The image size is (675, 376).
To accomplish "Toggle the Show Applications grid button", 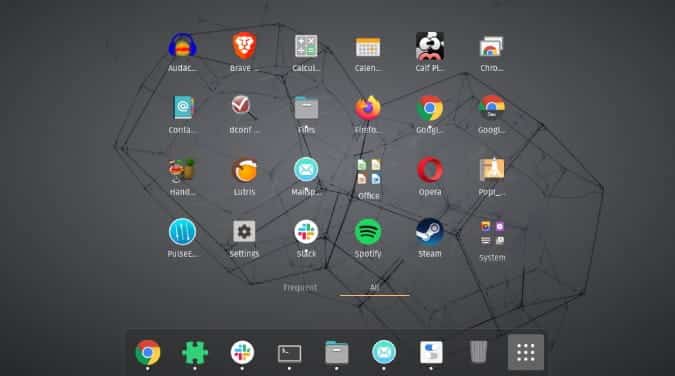I will coord(526,352).
